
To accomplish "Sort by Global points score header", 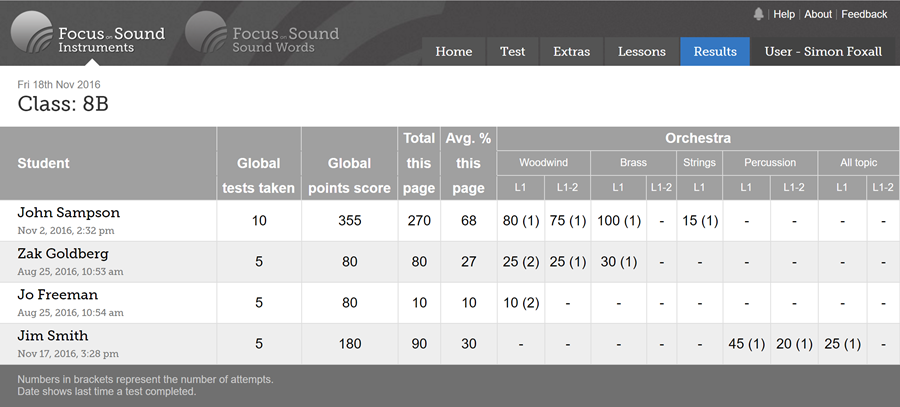I will pos(350,164).
